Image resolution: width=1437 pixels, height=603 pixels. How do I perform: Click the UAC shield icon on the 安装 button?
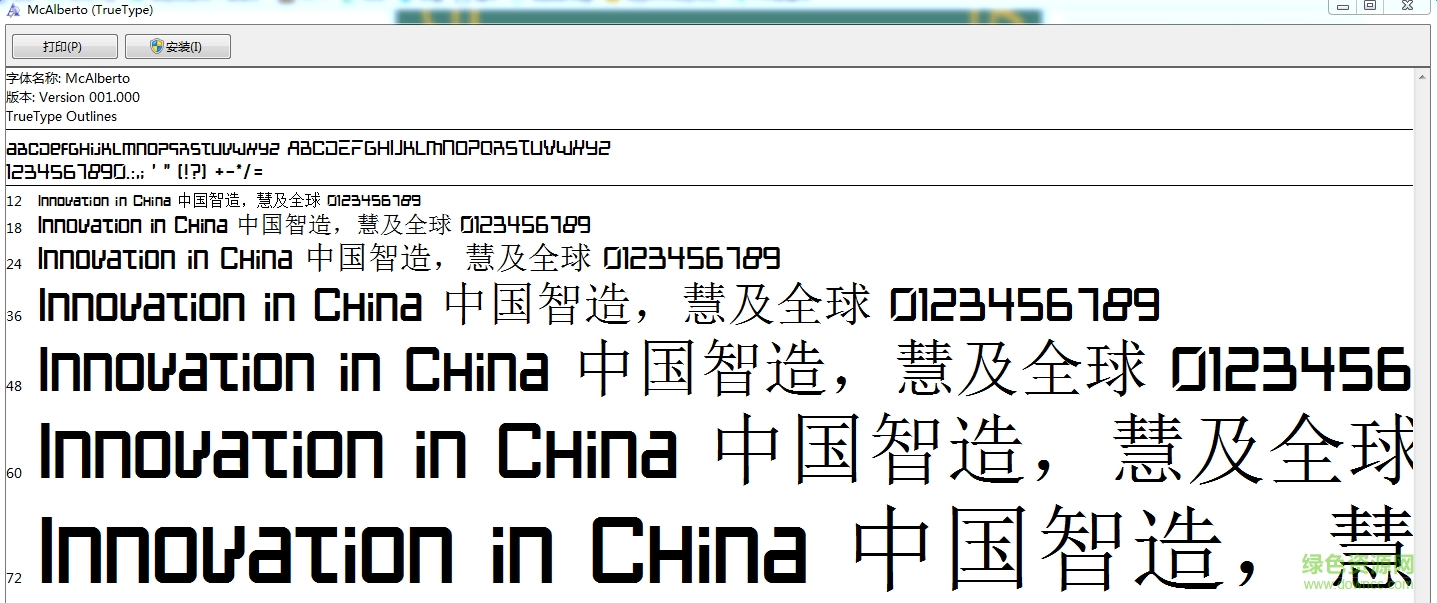(x=156, y=46)
